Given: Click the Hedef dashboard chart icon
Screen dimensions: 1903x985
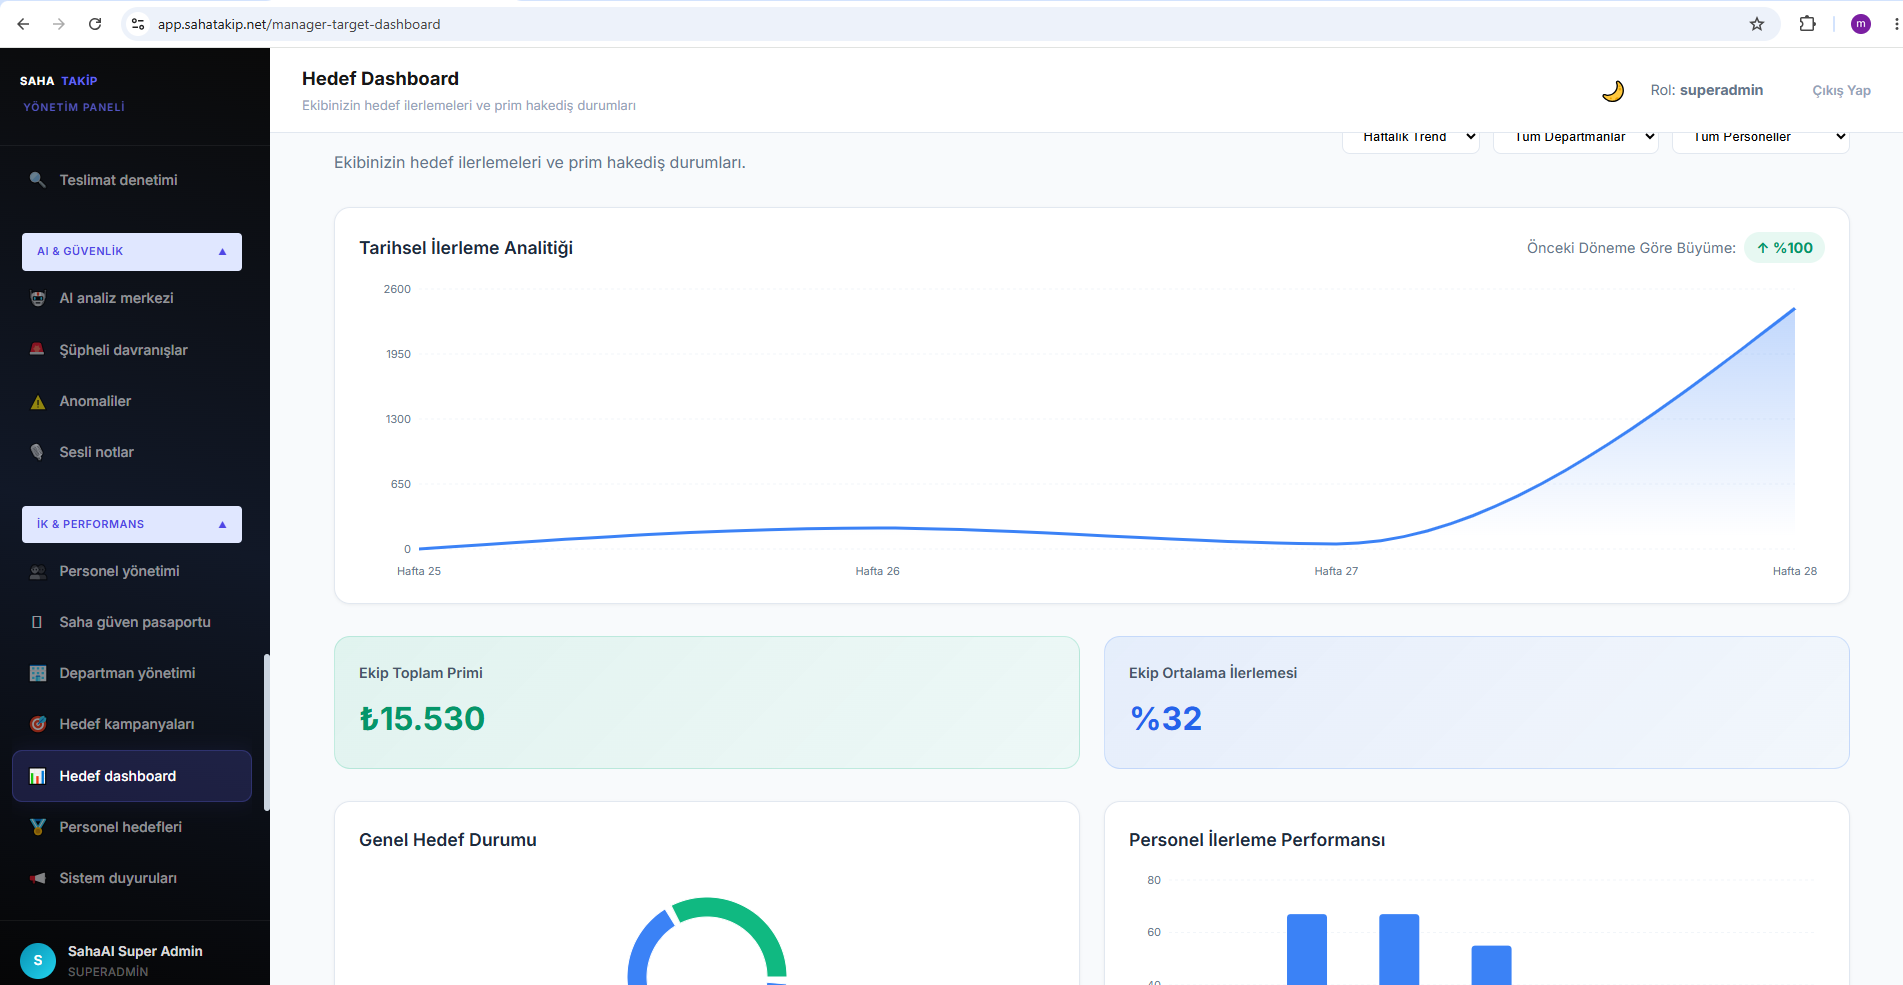Looking at the screenshot, I should click(x=37, y=776).
